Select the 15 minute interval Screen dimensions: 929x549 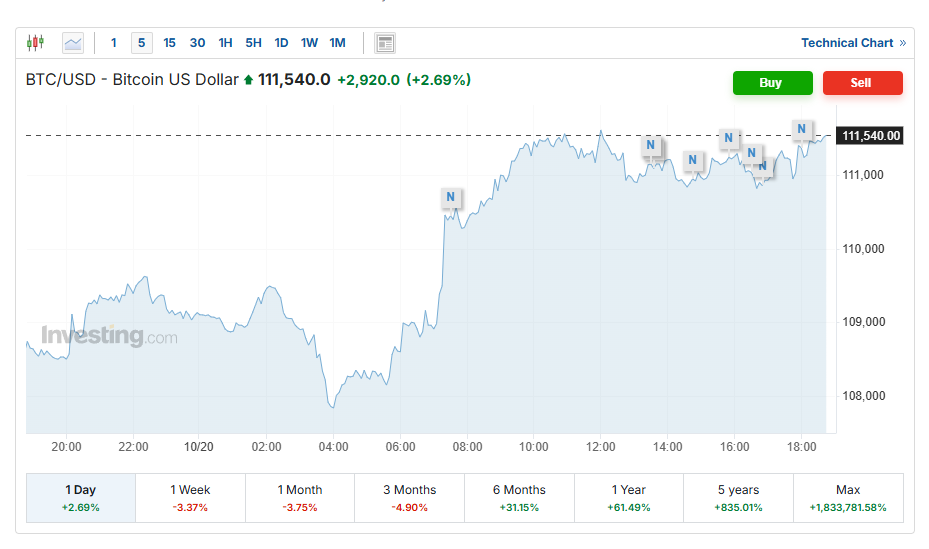pos(169,43)
